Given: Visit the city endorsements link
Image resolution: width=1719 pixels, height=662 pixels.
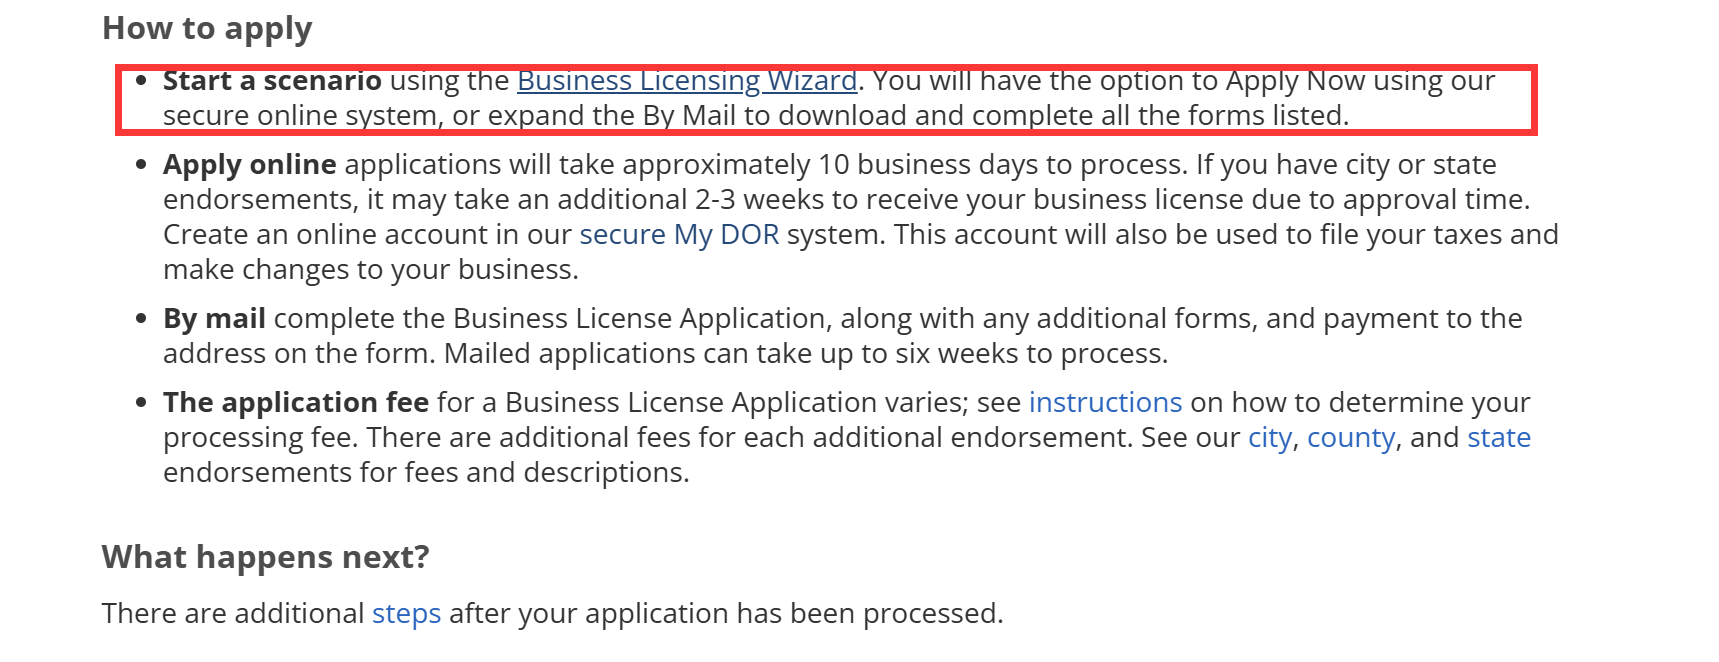Looking at the screenshot, I should point(1270,438).
